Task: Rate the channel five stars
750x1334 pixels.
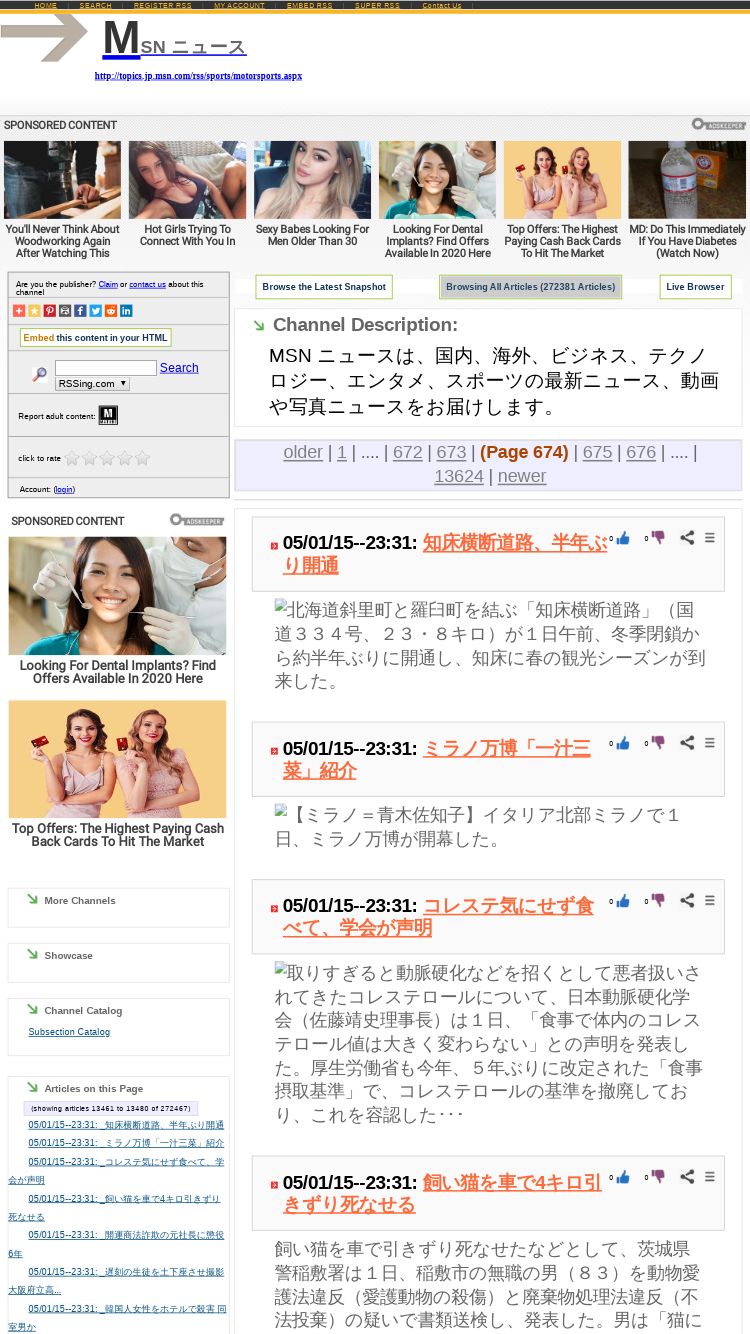Action: point(142,458)
